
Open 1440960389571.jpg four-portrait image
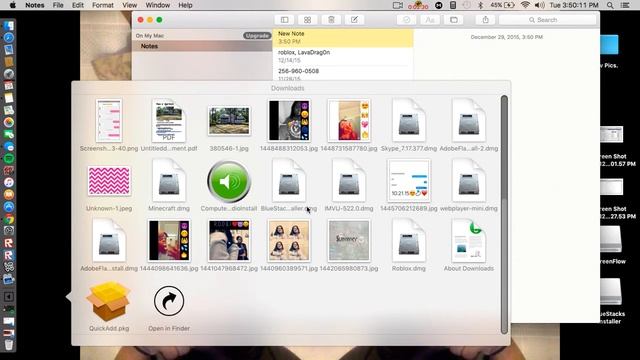(289, 245)
